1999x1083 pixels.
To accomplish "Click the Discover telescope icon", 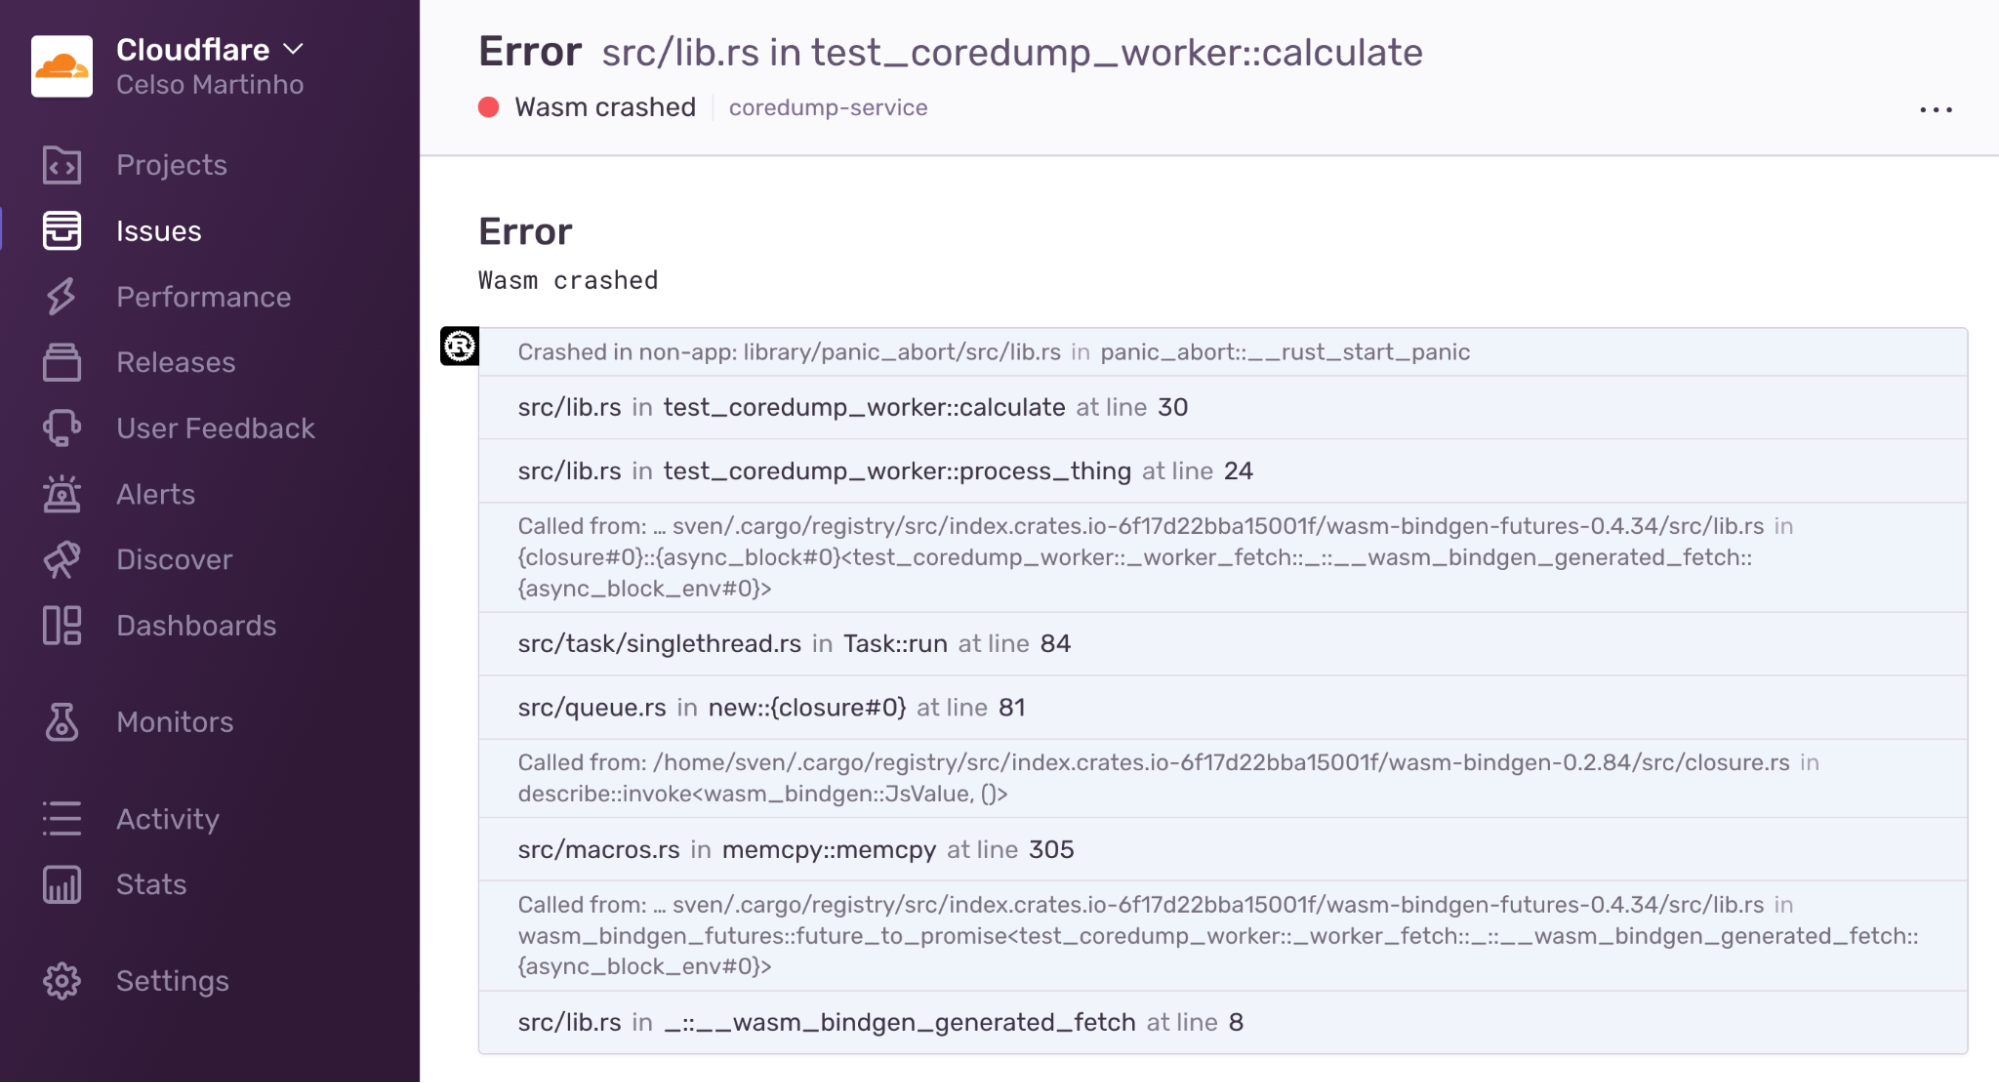I will click(x=62, y=560).
